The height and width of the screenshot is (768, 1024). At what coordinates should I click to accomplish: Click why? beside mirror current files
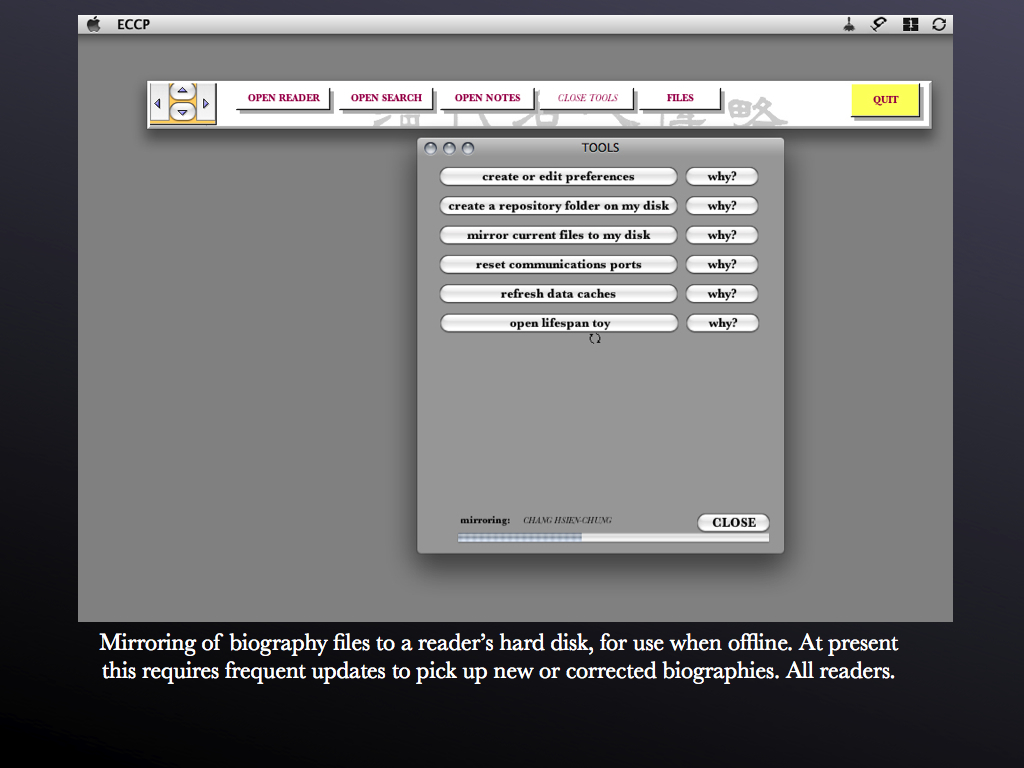click(x=722, y=235)
